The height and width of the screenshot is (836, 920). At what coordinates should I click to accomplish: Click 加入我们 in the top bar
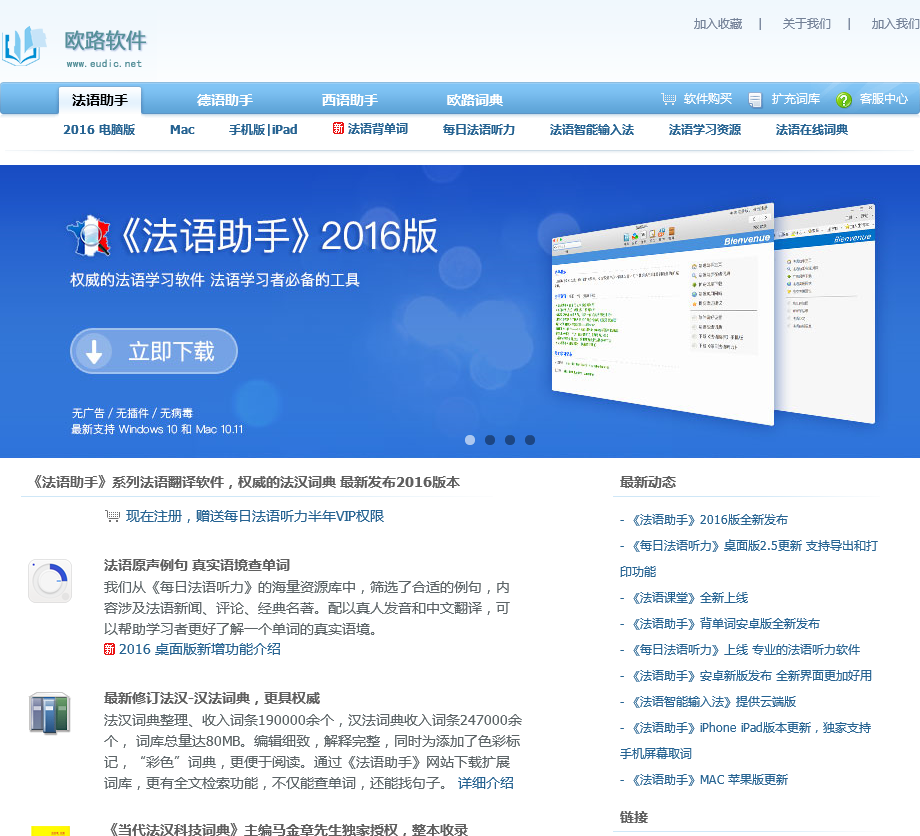pos(895,24)
